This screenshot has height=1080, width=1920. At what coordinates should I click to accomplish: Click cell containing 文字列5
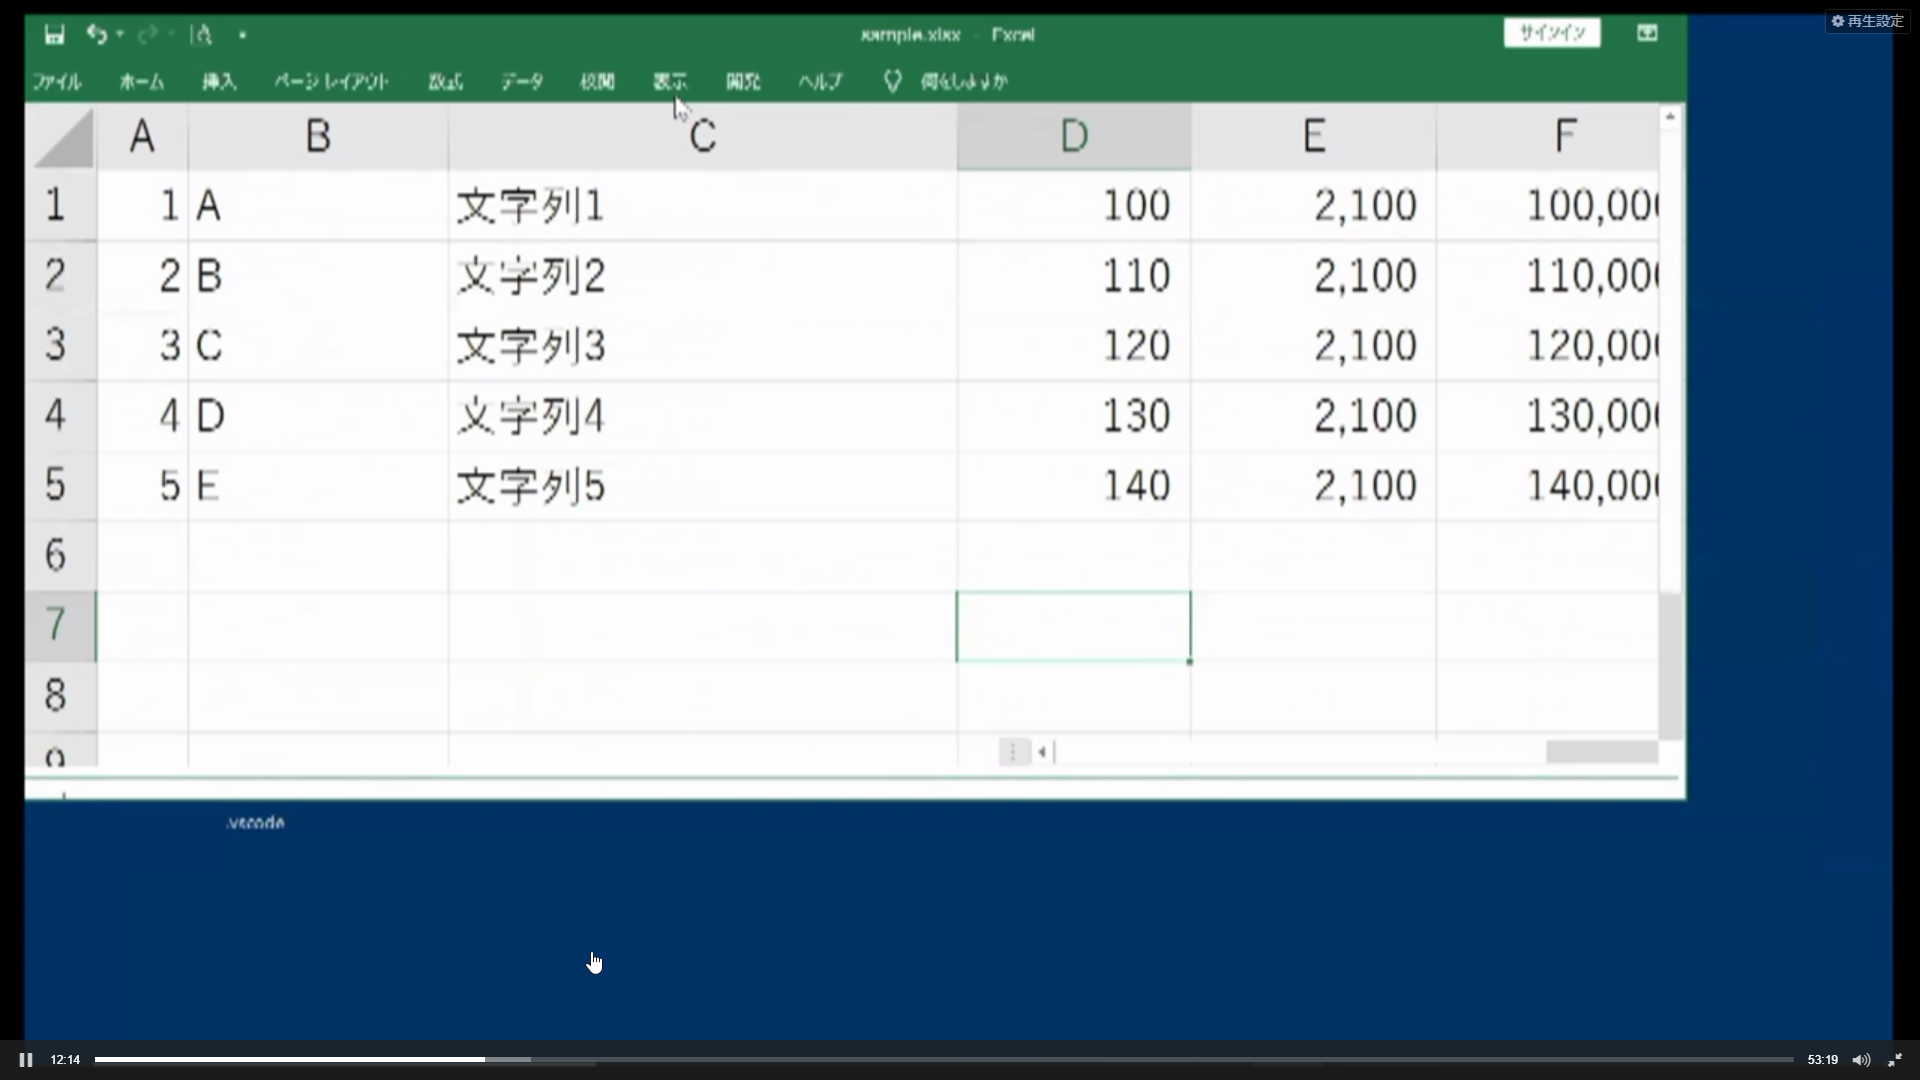point(702,485)
